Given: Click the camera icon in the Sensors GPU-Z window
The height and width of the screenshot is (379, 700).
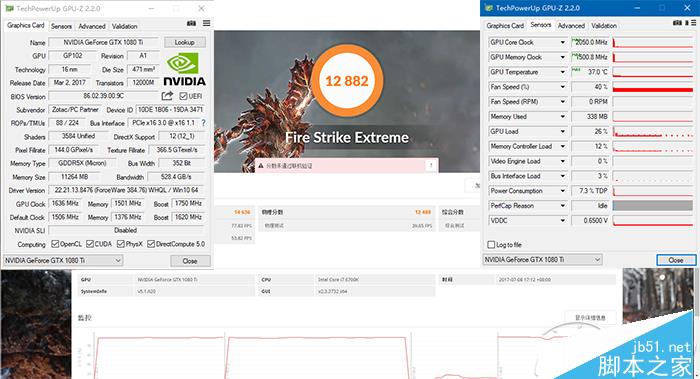Looking at the screenshot, I should 677,23.
